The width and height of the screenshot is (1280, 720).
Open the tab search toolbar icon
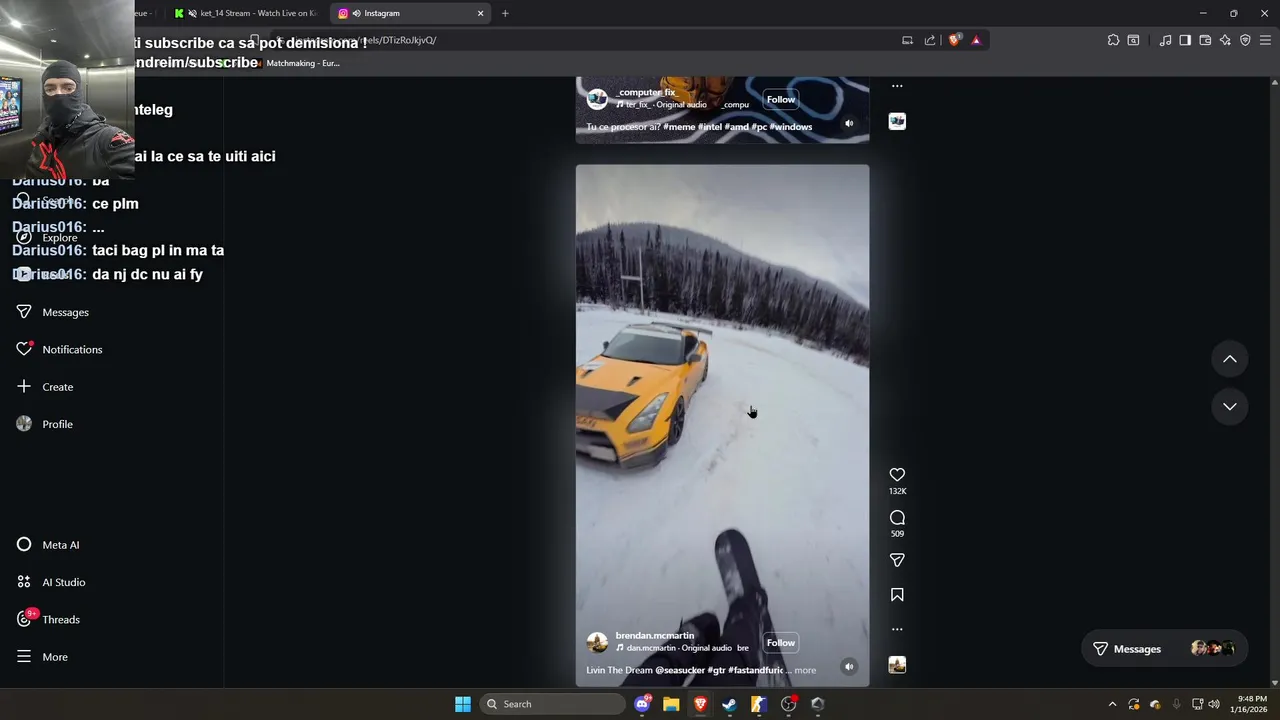(x=1133, y=40)
